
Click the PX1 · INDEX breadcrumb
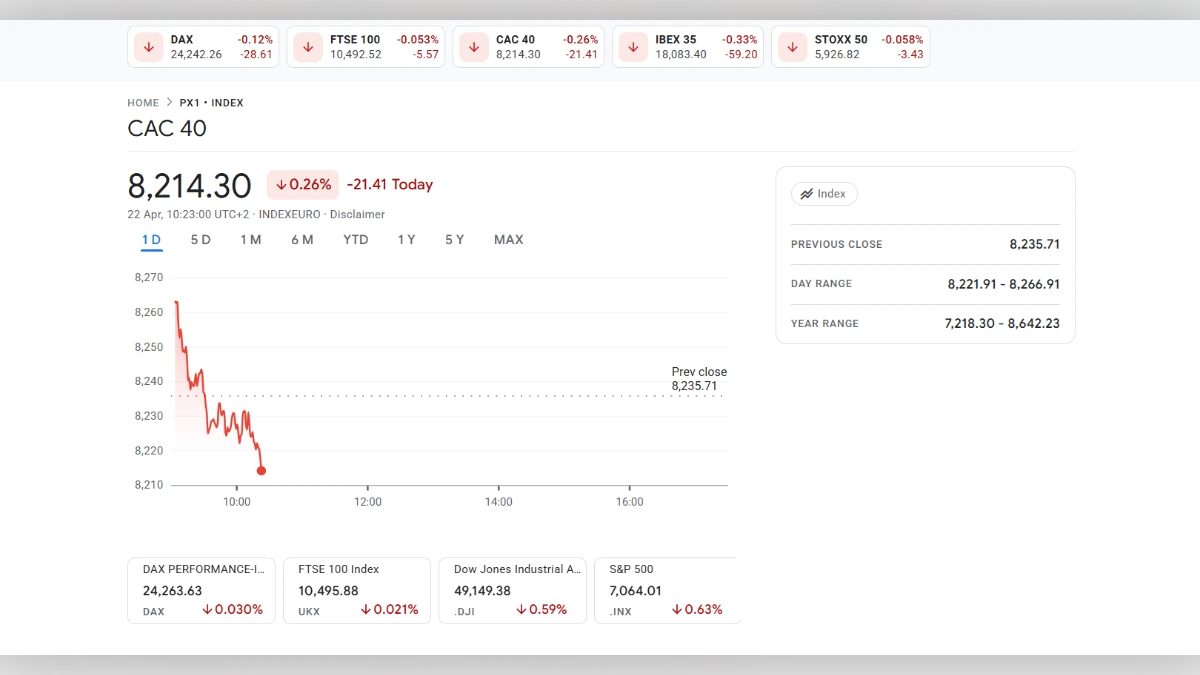(213, 102)
